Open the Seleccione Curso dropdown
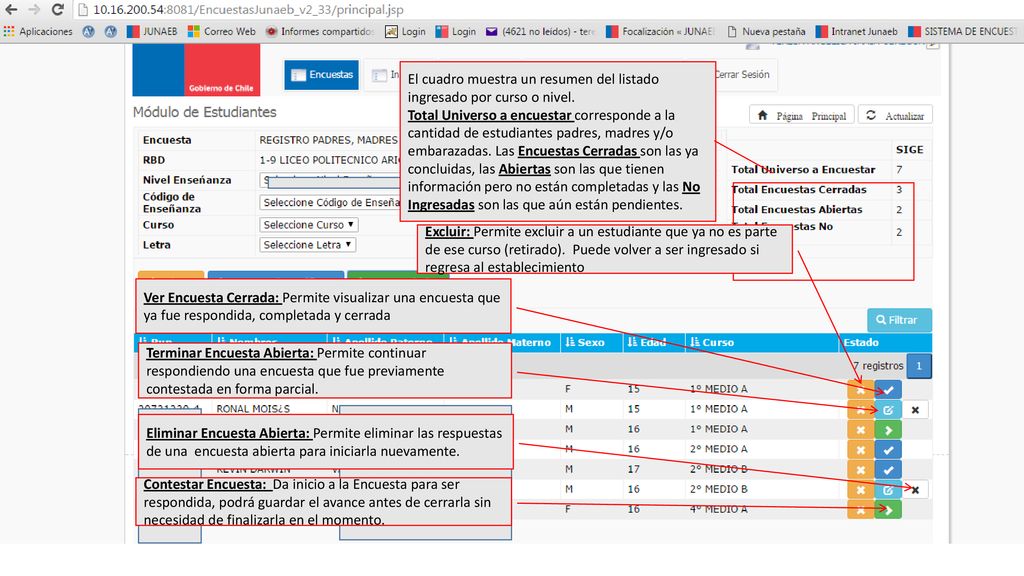This screenshot has height=576, width=1024. click(x=308, y=225)
